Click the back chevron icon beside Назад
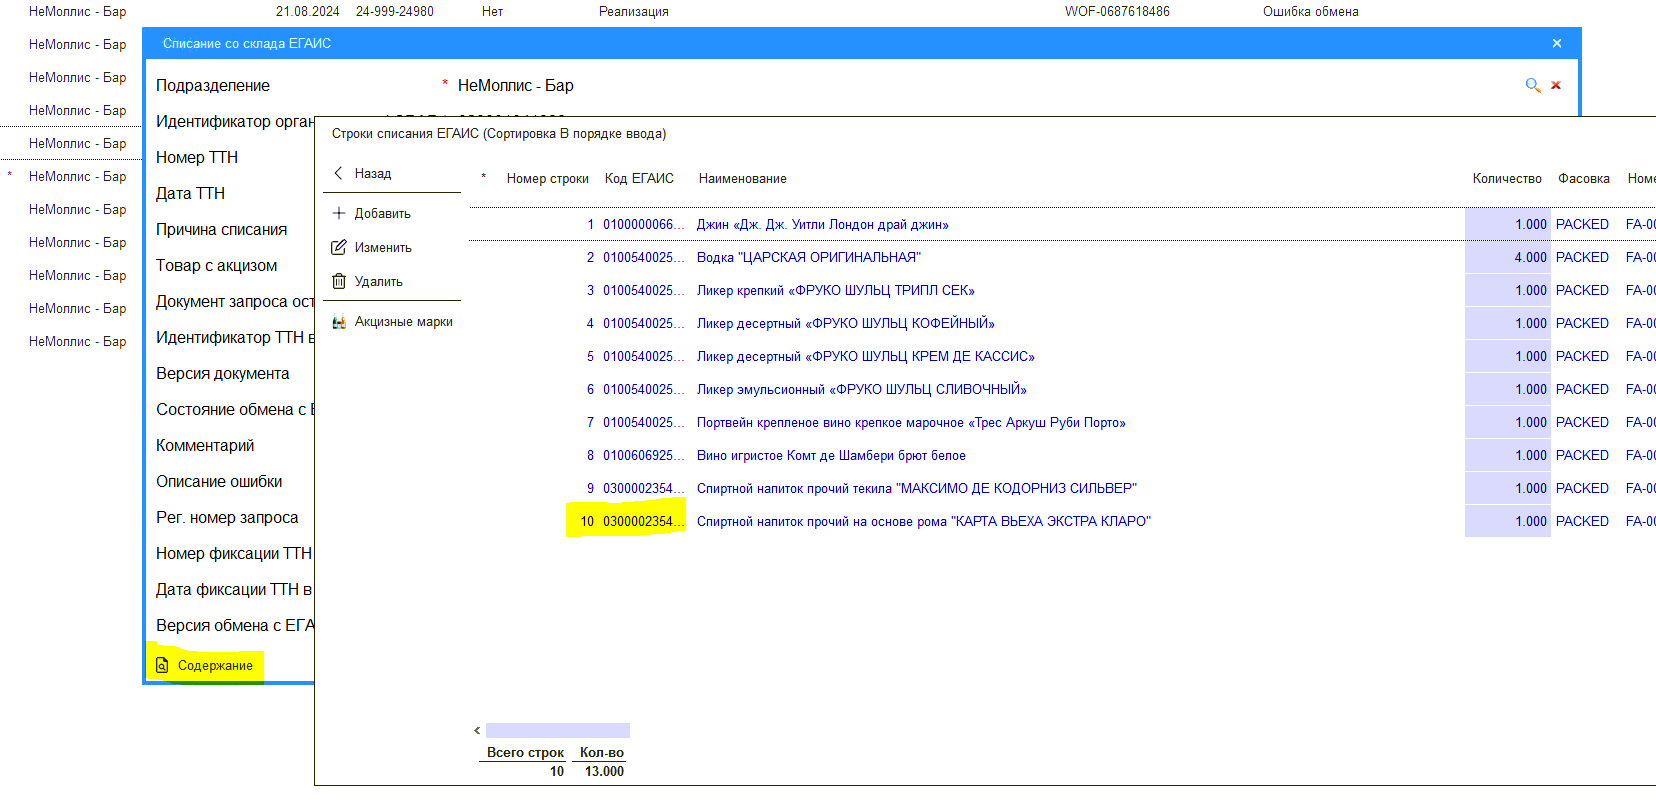Screen dimensions: 1656x806 point(338,174)
